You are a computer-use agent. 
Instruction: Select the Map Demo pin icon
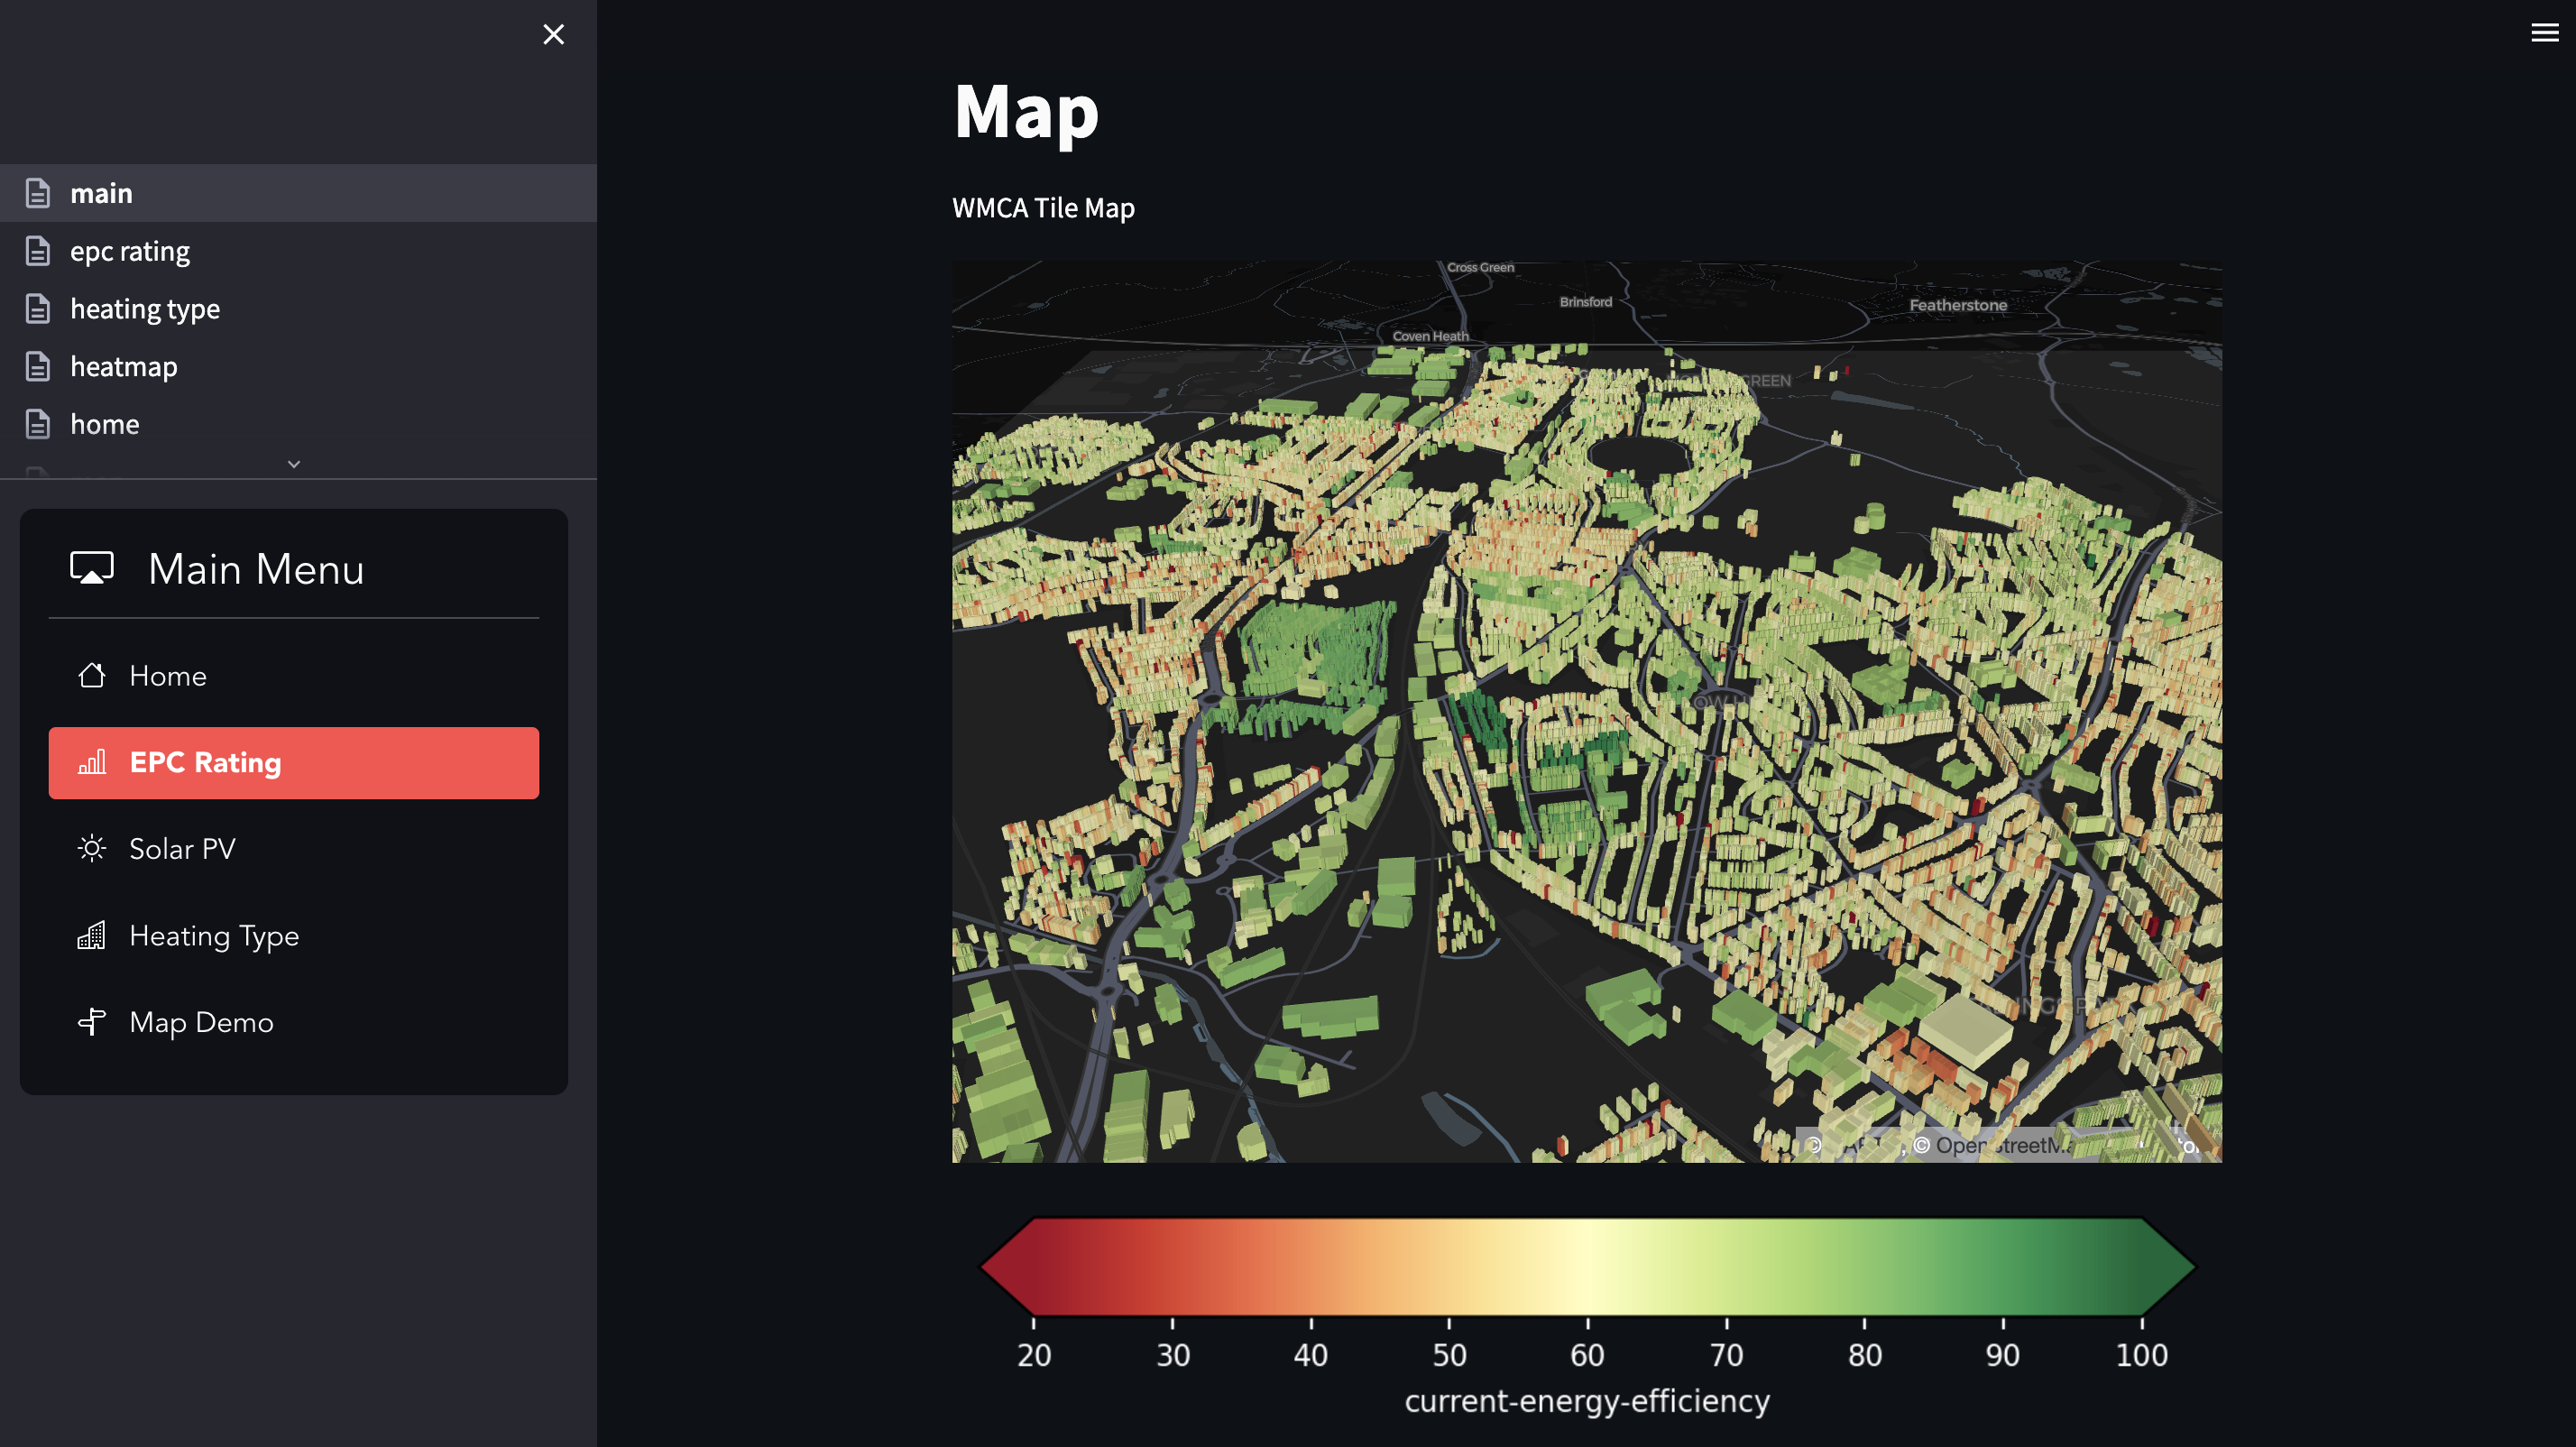[90, 1020]
